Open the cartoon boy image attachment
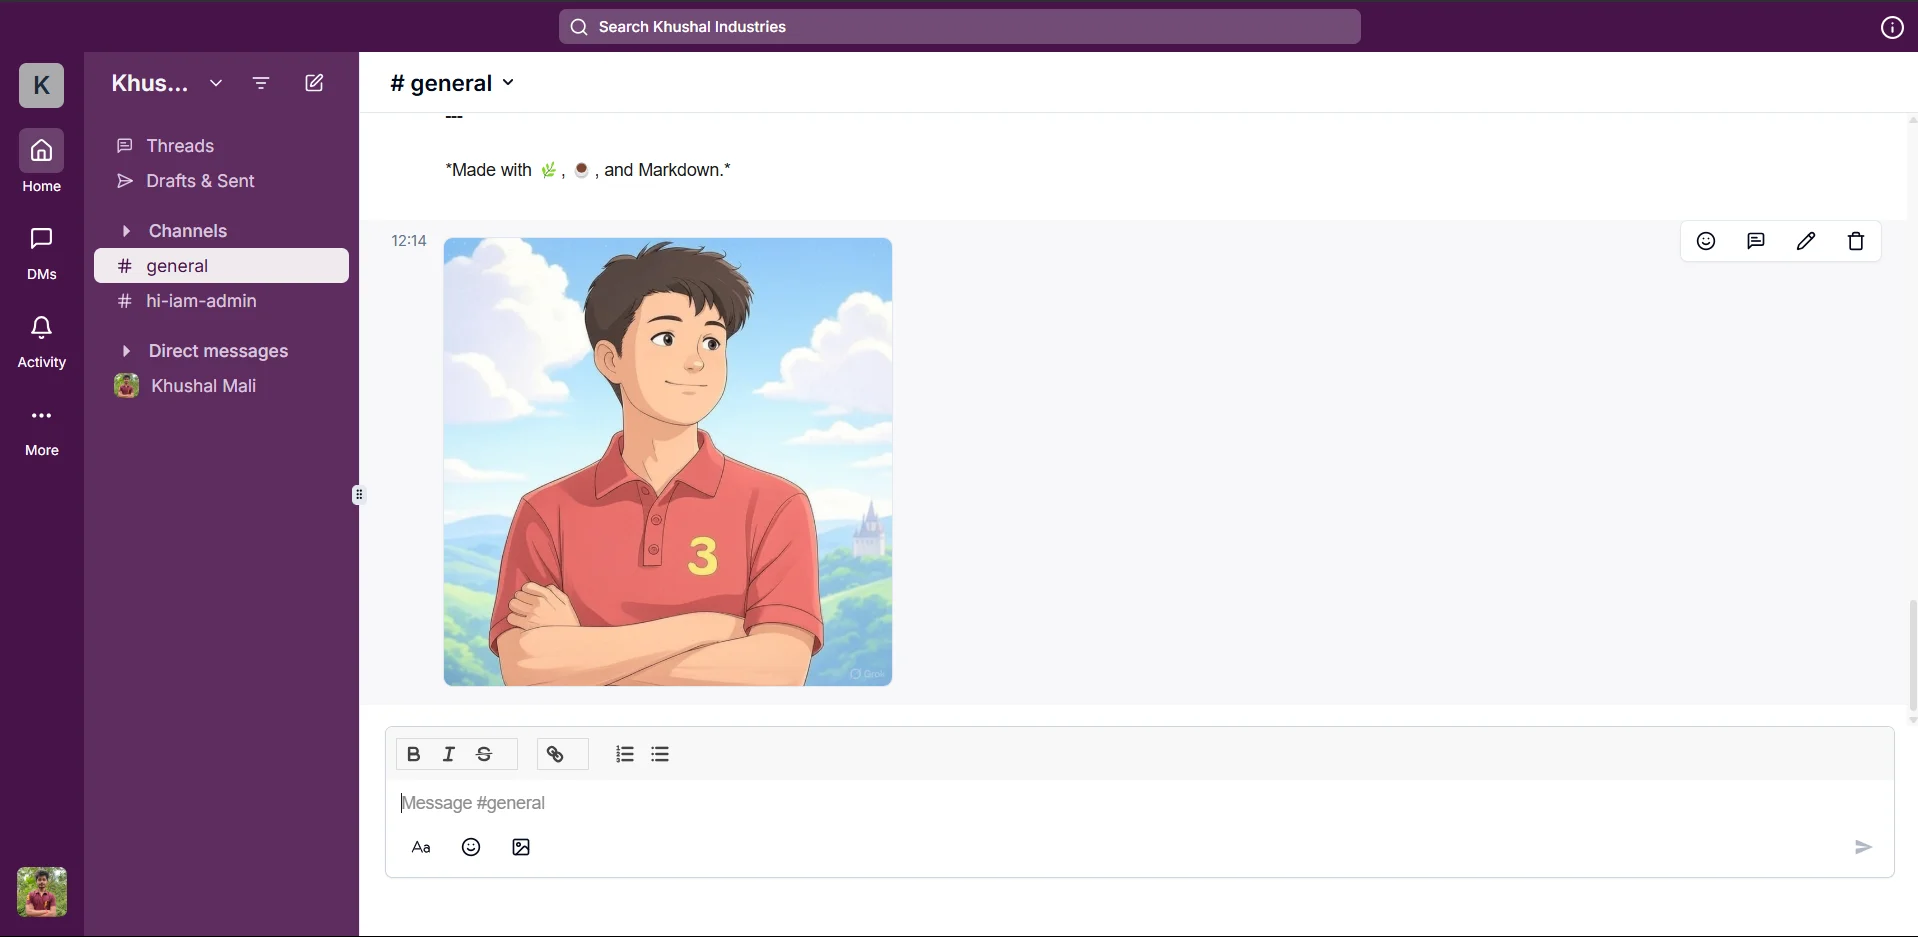This screenshot has height=937, width=1918. coord(668,462)
